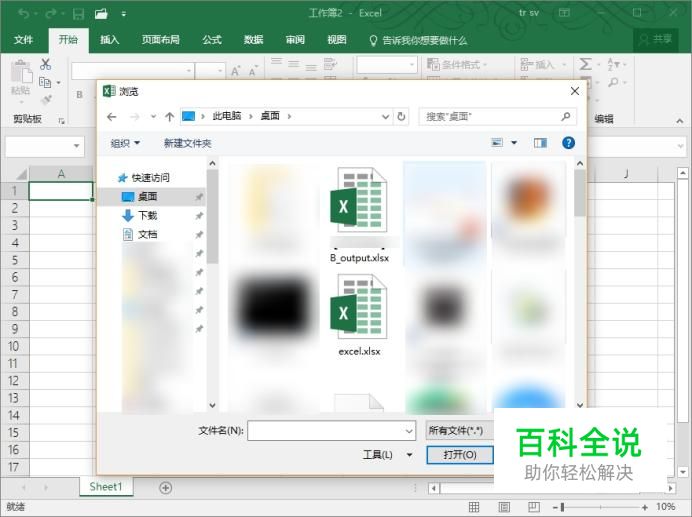The image size is (692, 517).
Task: Change the file view icon
Action: (497, 143)
